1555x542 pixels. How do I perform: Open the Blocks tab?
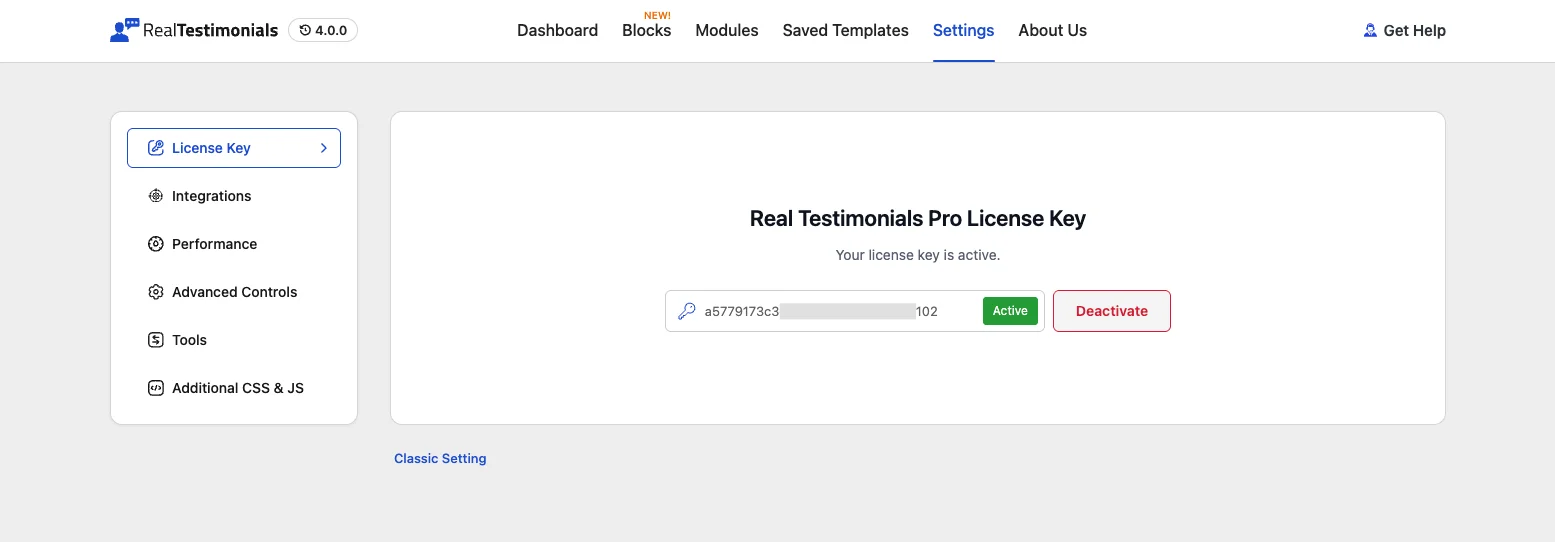(x=646, y=30)
